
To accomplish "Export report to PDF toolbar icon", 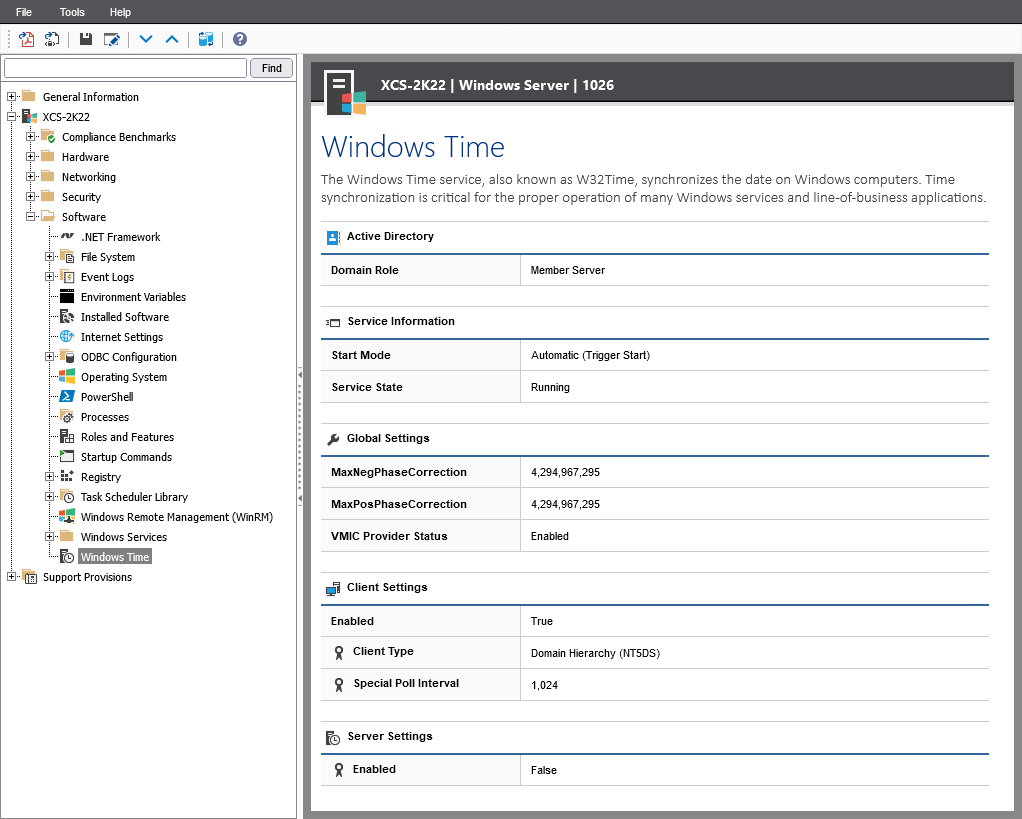I will pyautogui.click(x=27, y=39).
